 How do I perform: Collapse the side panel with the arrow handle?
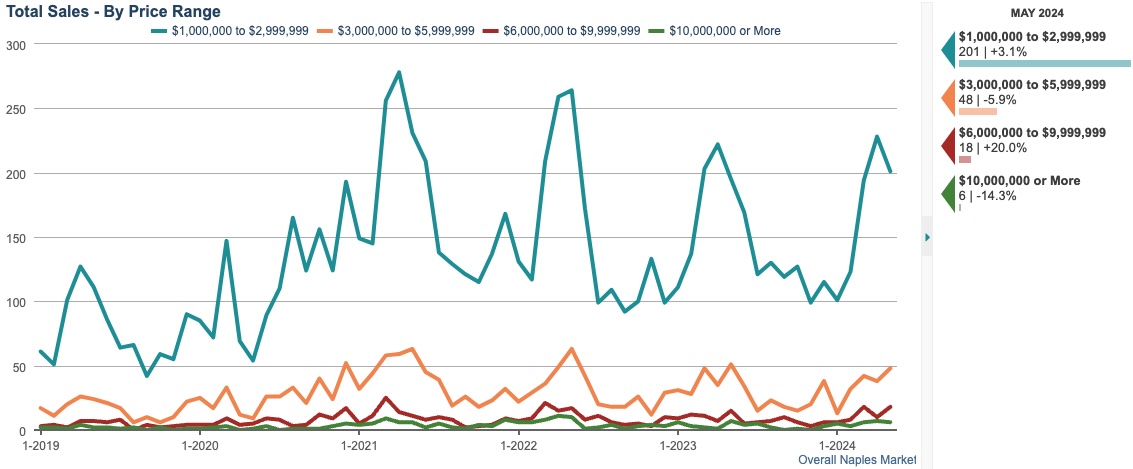[x=927, y=236]
